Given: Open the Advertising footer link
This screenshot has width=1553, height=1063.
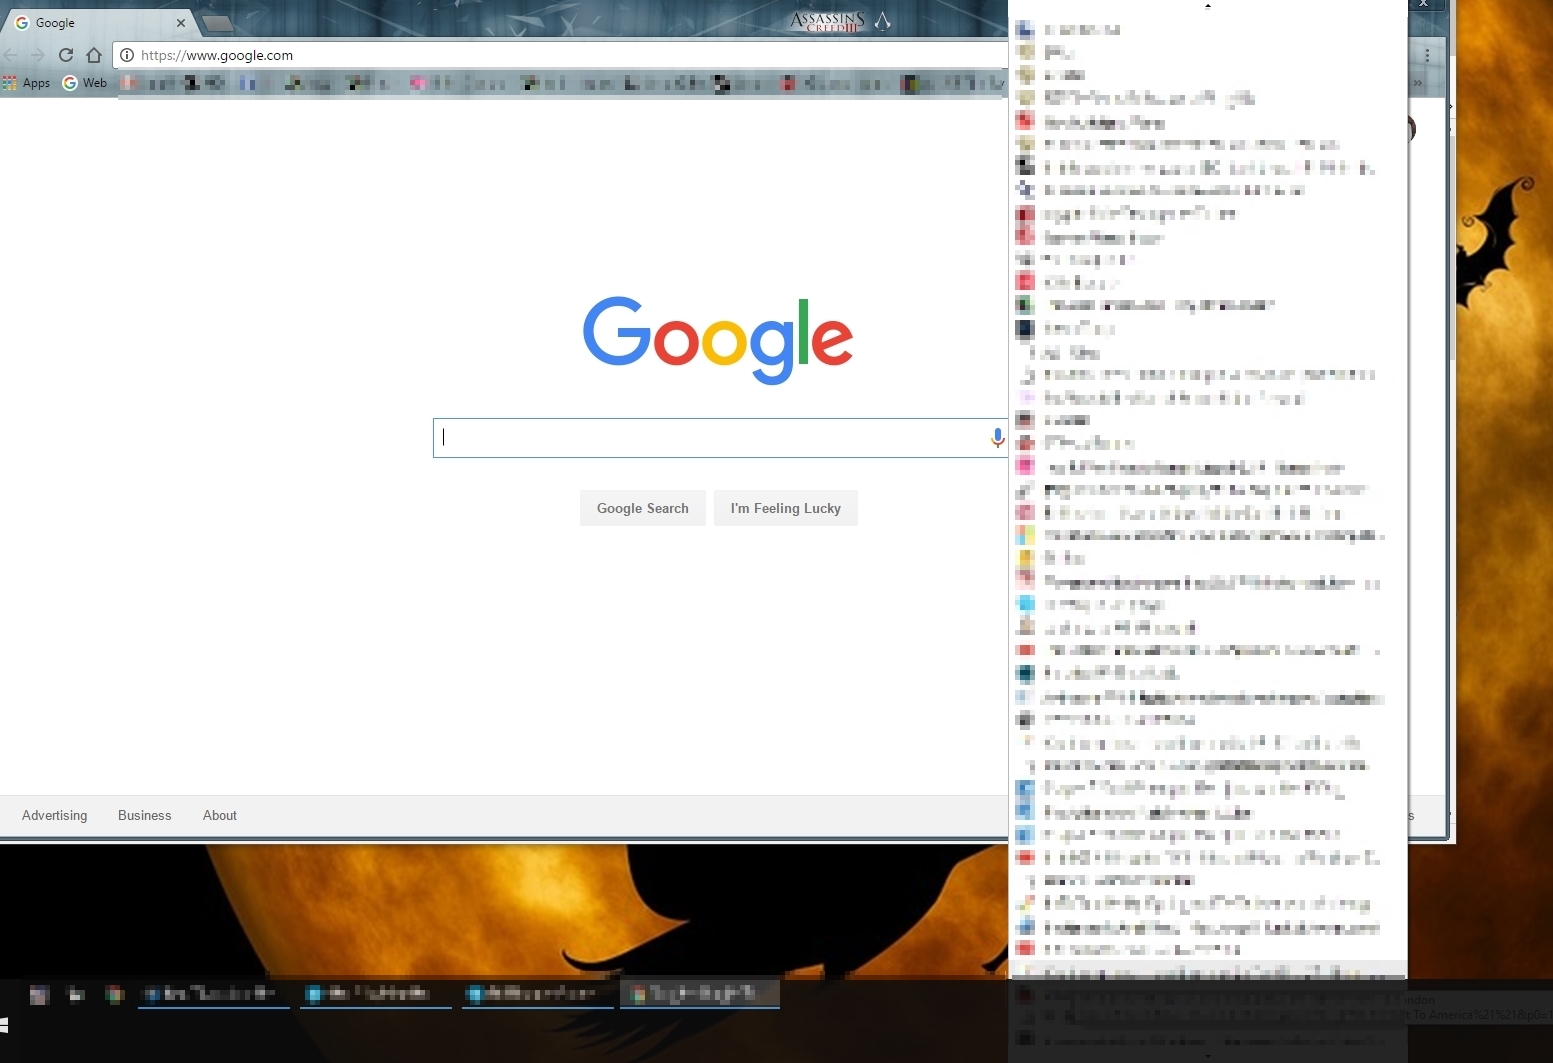Looking at the screenshot, I should click(x=54, y=815).
